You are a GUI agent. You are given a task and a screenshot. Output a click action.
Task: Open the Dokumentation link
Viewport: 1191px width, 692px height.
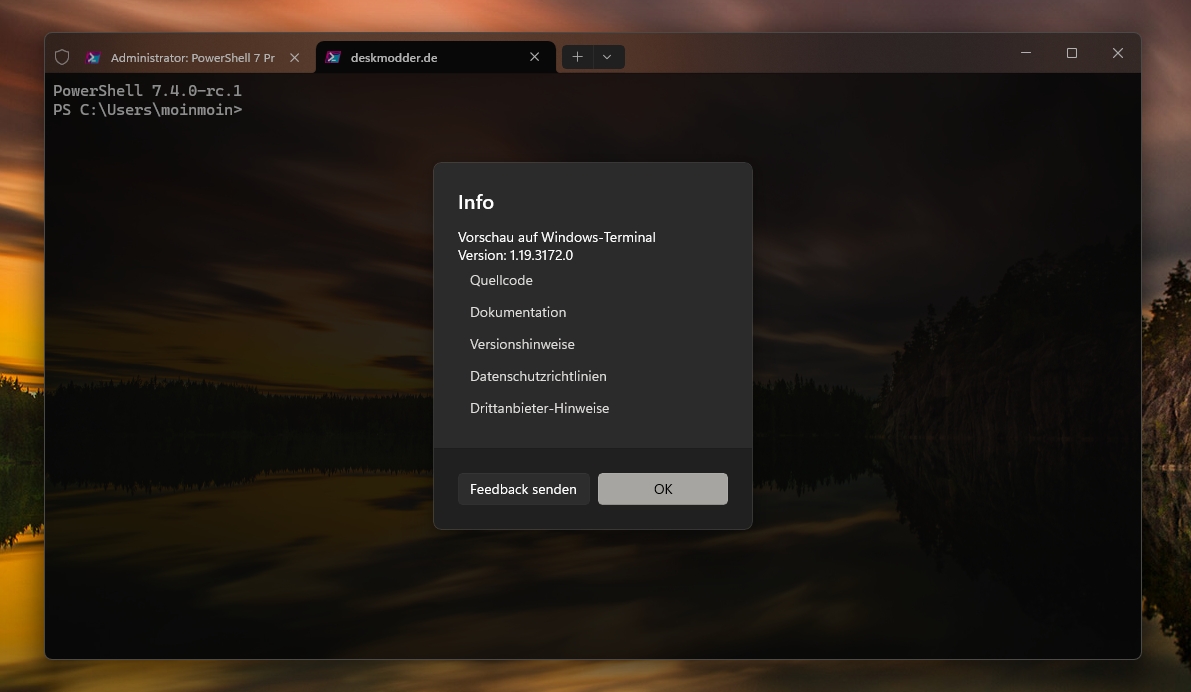(518, 312)
